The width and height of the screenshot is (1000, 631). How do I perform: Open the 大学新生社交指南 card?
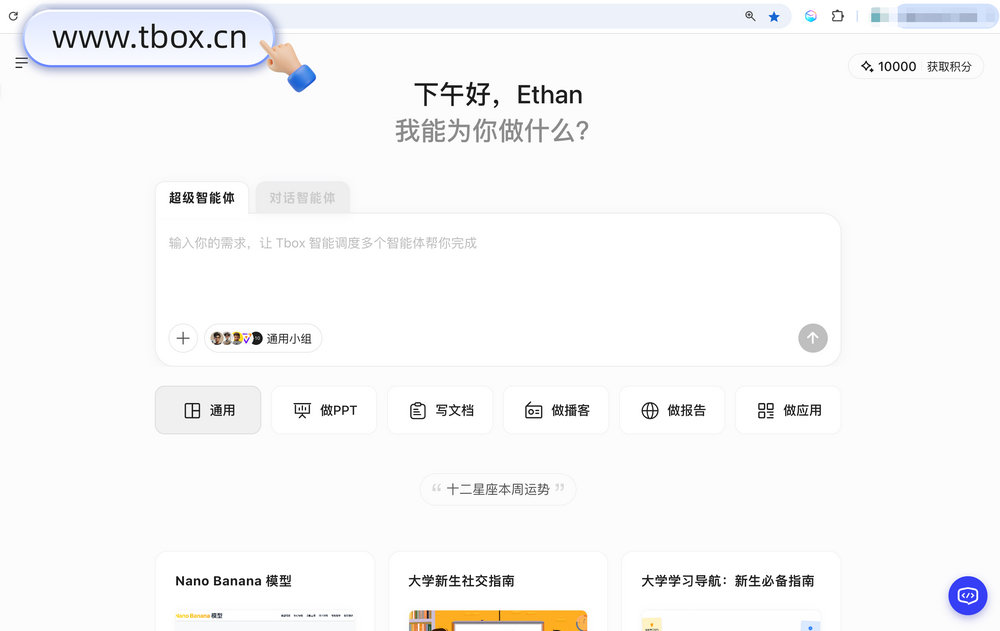pyautogui.click(x=498, y=591)
